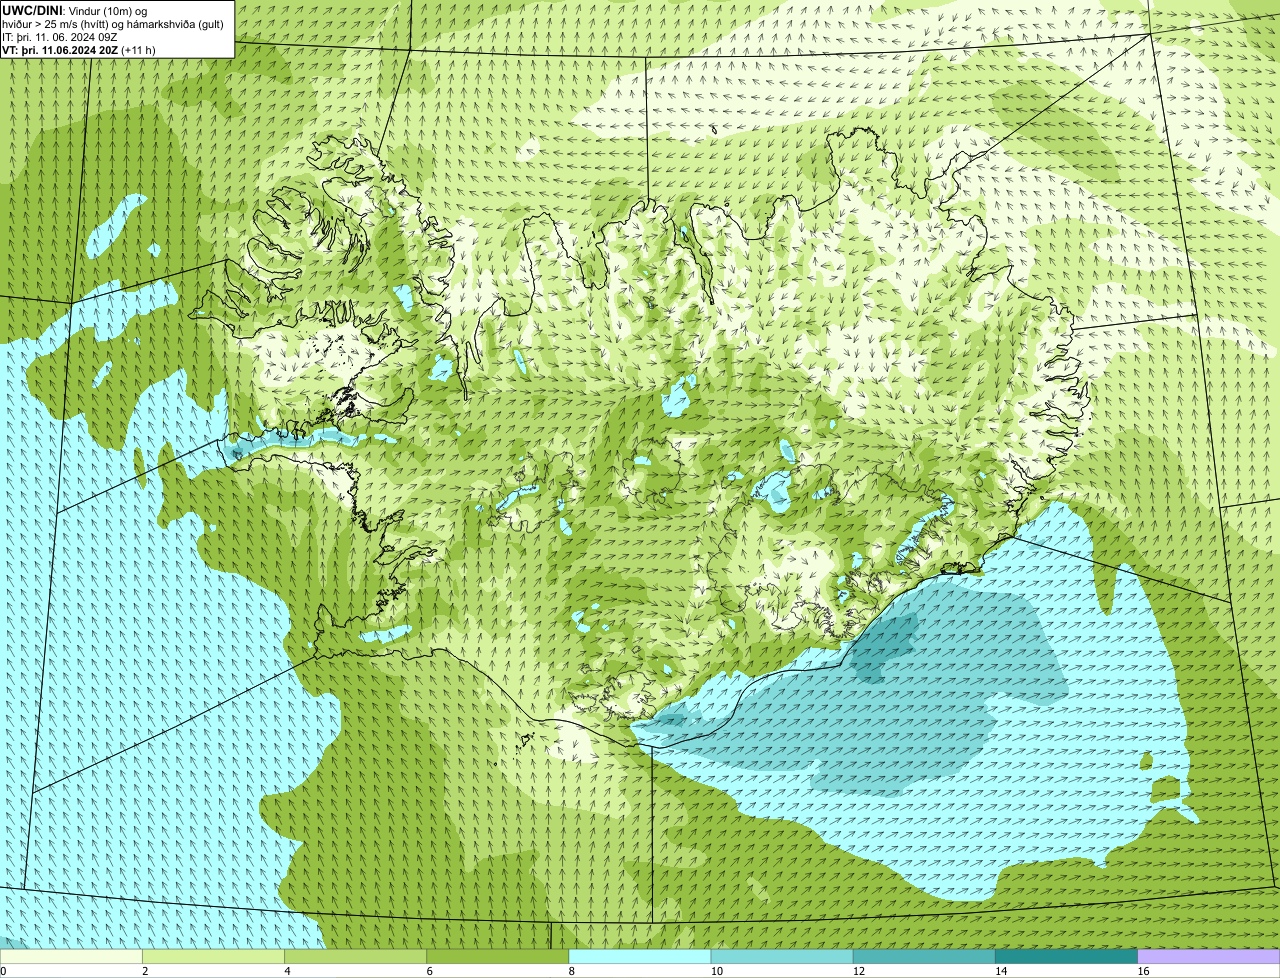This screenshot has height=978, width=1280.
Task: Click the 4–6 legend color band
Action: click(356, 956)
